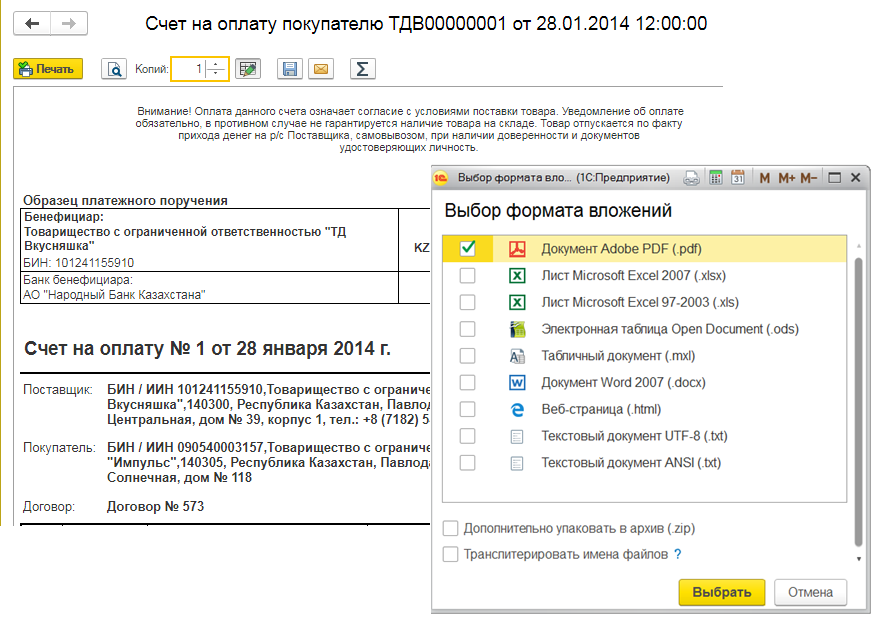Click the UTF-8 text document icon
The image size is (875, 618).
coord(517,436)
